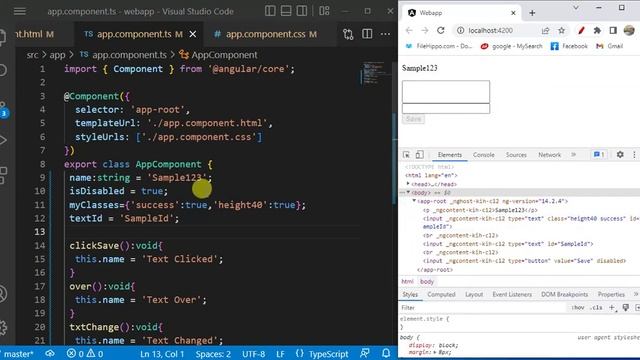Open editor More Actions ellipsis
The image size is (640, 360).
385,34
